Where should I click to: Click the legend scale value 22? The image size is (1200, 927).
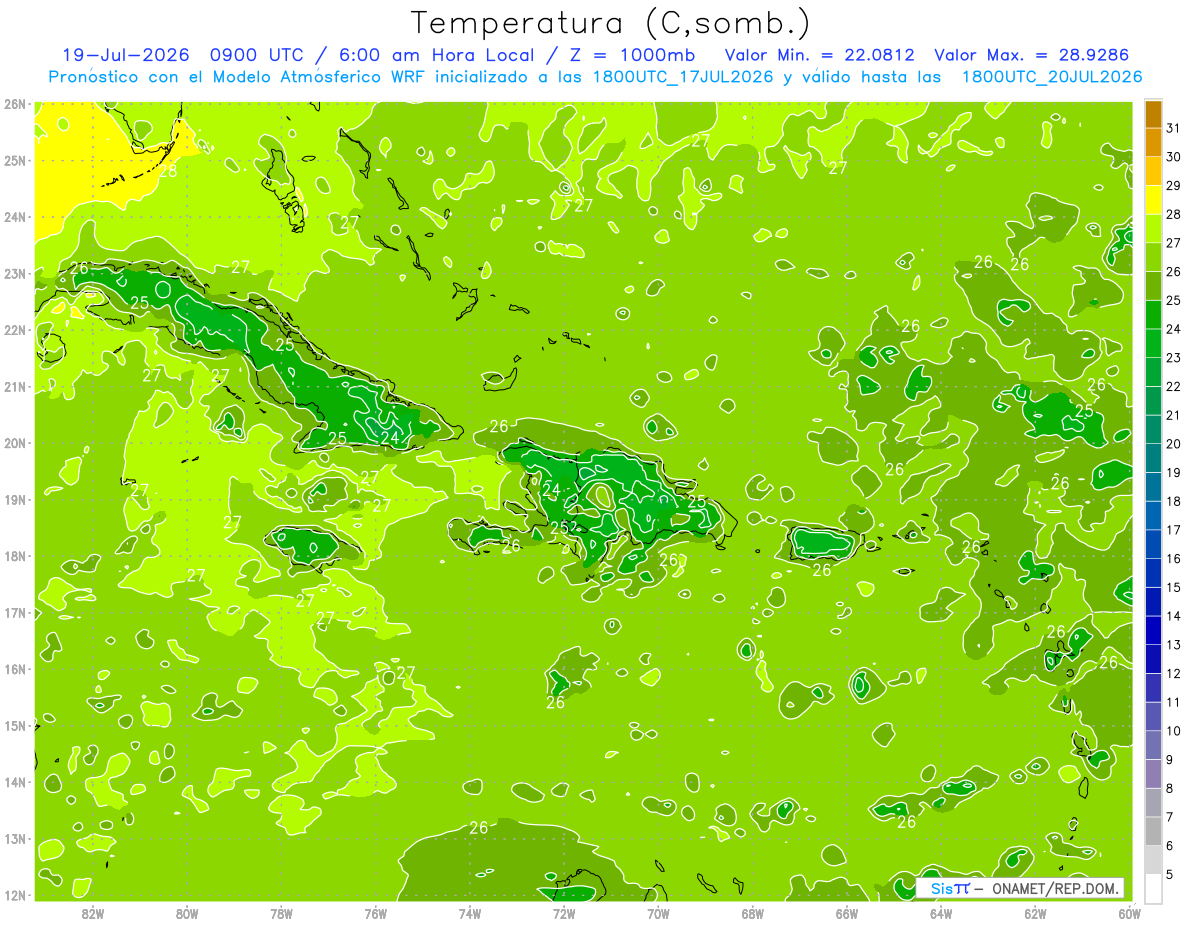click(x=1174, y=387)
